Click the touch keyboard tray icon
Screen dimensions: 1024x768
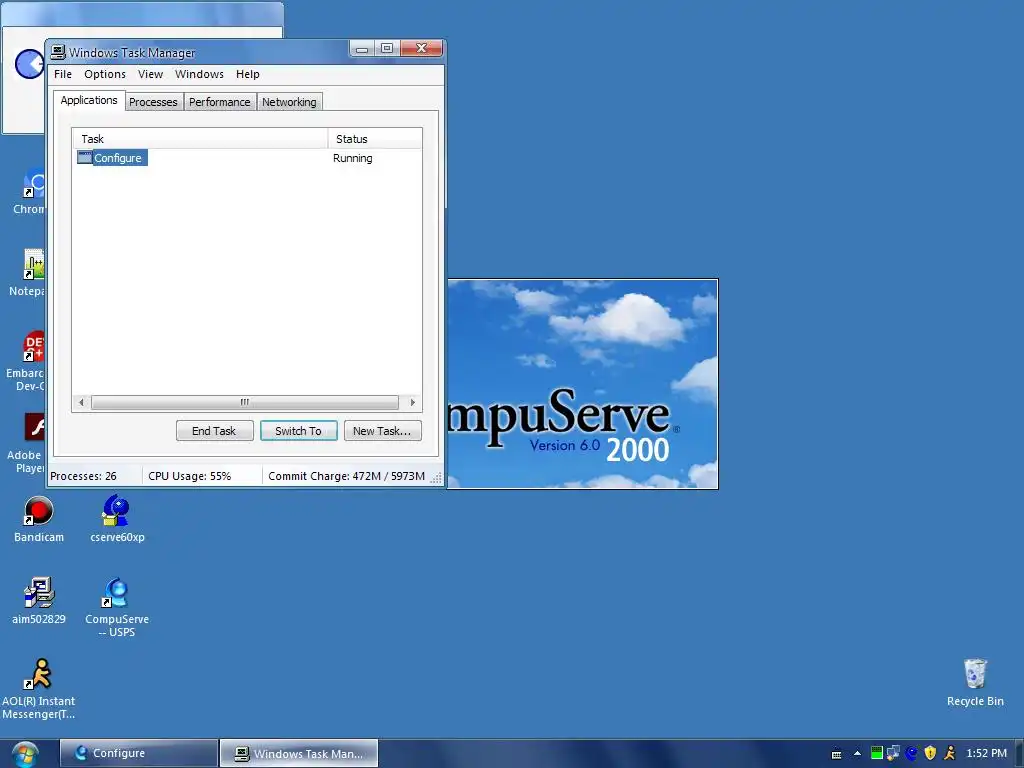836,754
